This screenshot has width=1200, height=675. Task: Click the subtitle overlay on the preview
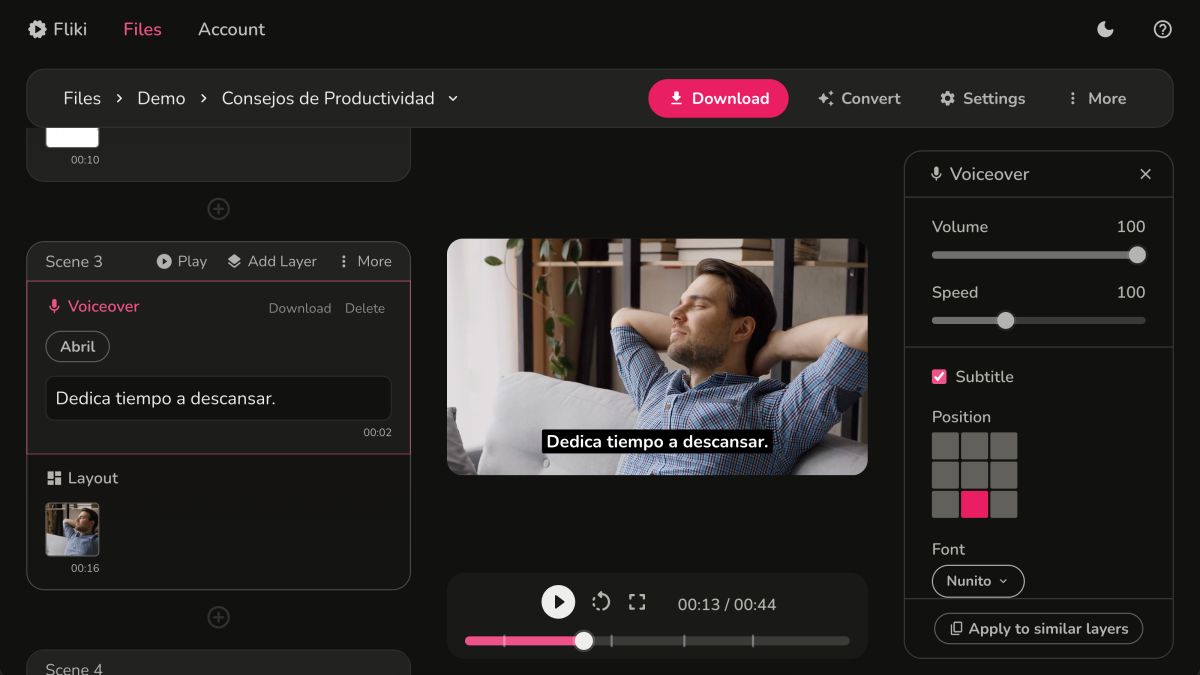pos(657,441)
